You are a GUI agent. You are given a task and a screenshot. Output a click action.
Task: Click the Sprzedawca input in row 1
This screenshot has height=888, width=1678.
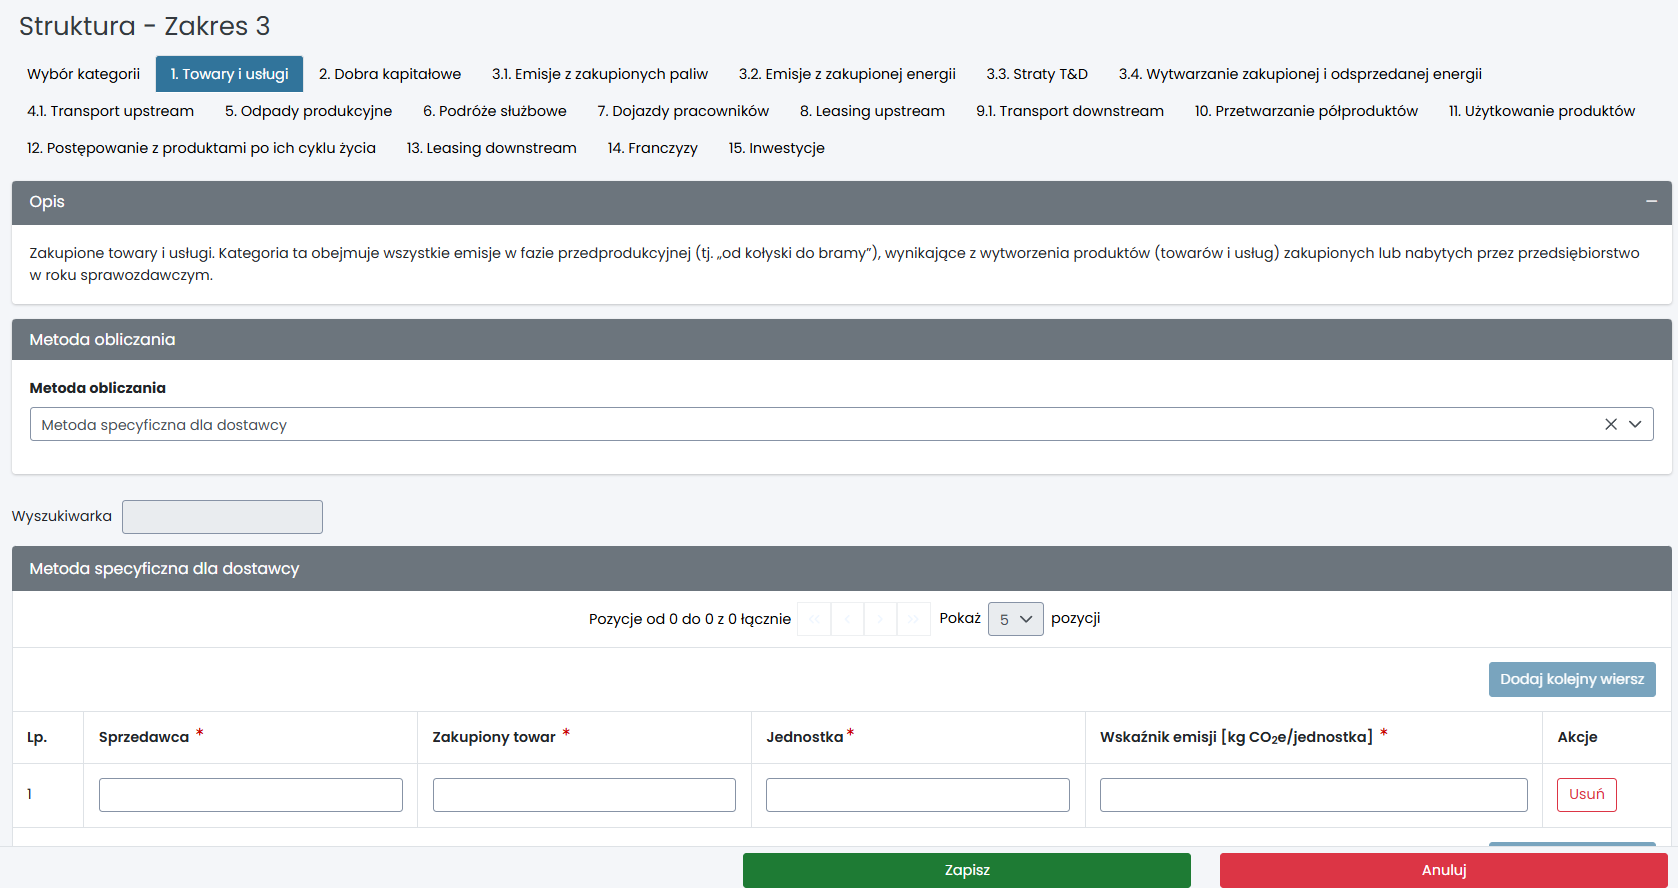click(x=250, y=795)
